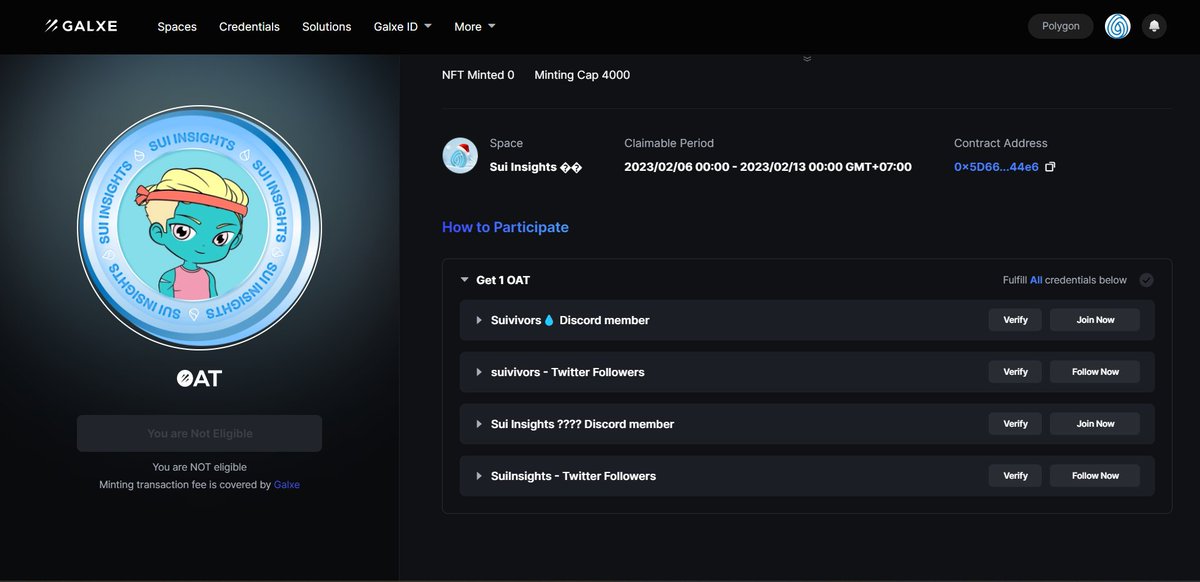
Task: Click Join Now for Sui Insights Discord
Action: (1095, 424)
